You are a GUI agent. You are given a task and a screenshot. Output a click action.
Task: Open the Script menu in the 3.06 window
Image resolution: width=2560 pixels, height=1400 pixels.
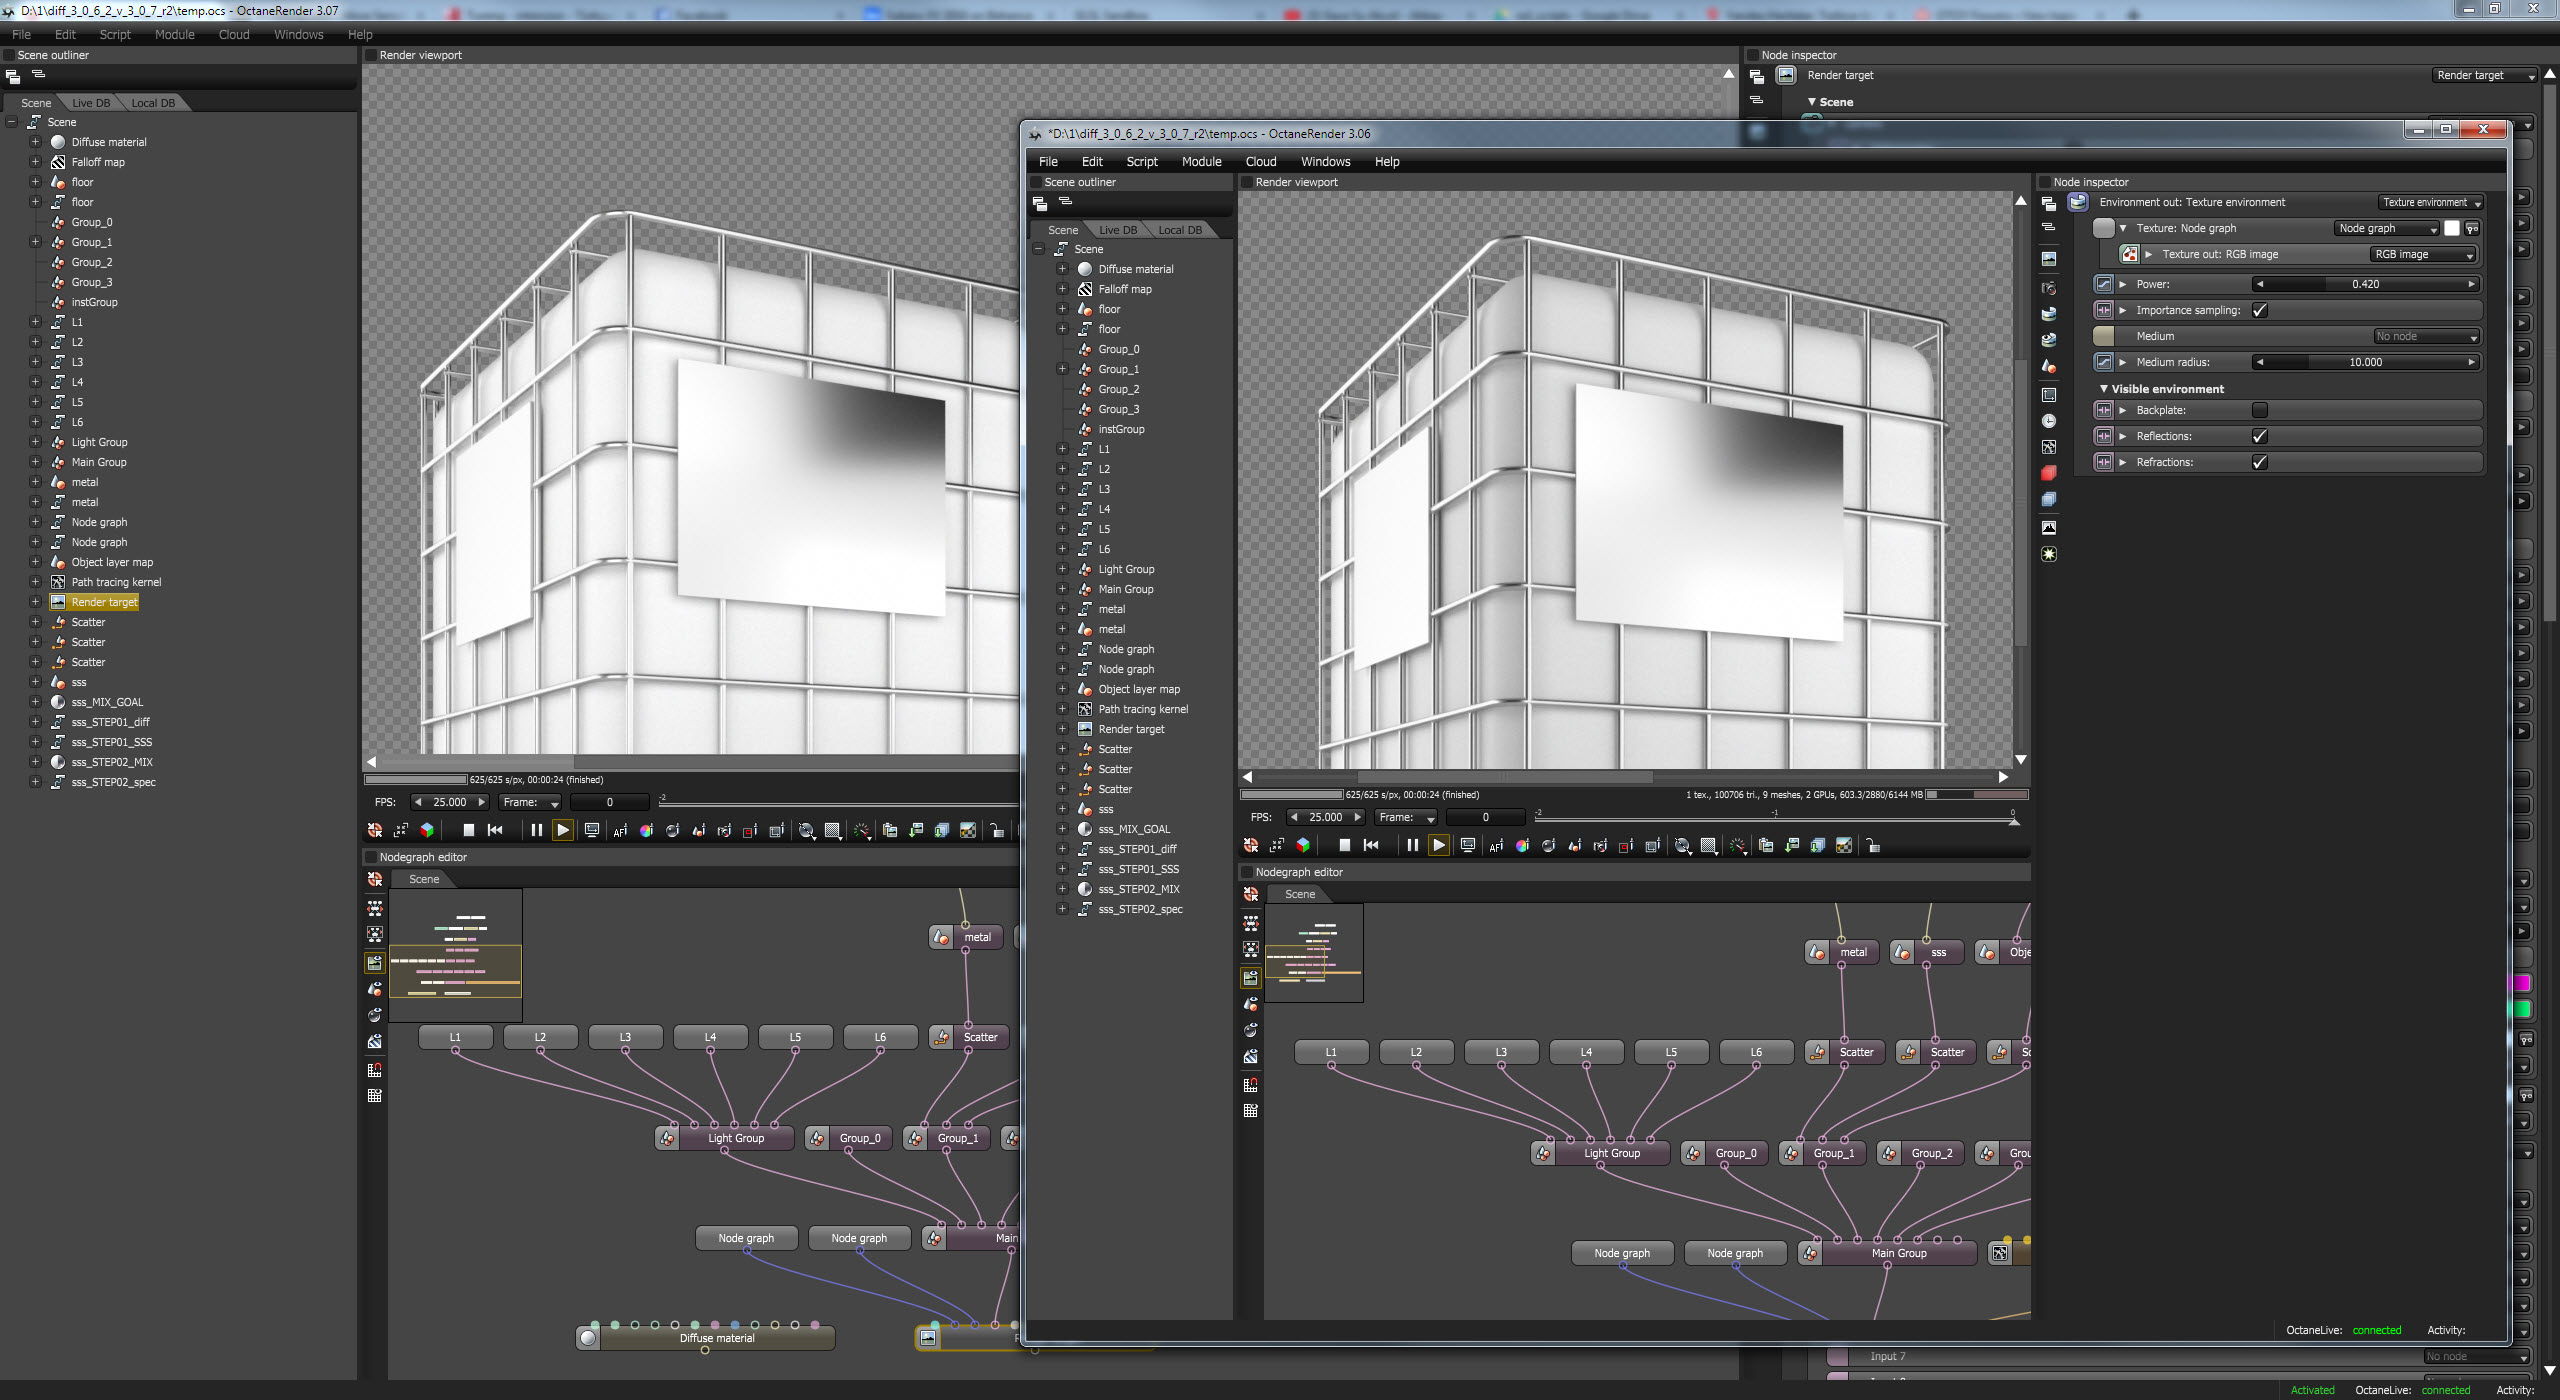[1141, 161]
